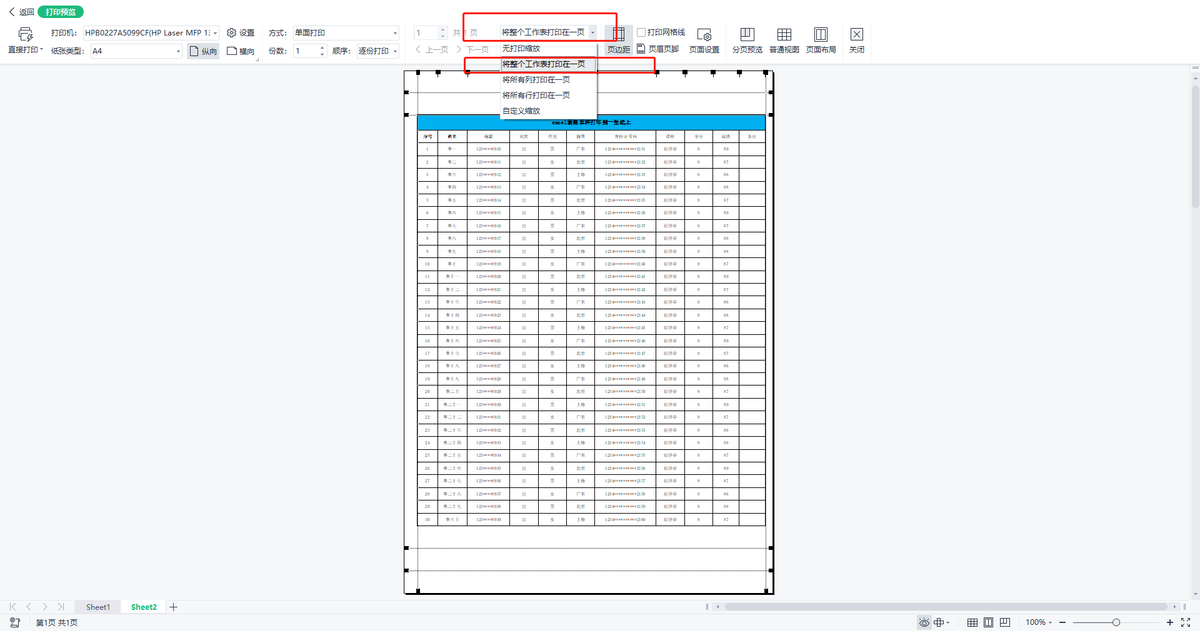Screen dimensions: 1200x631
Task: Click the fullscreen icon in status bar
Action: tap(1187, 622)
